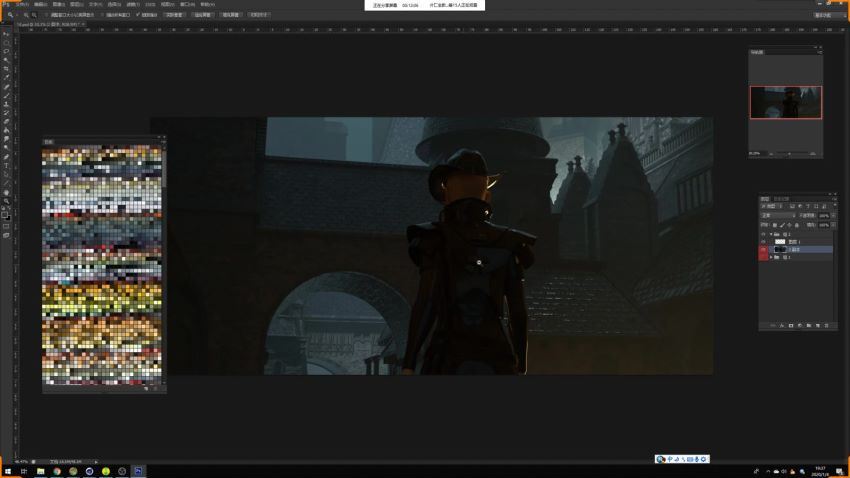Toggle visibility of the selected dark layer
Screen dimensions: 850x478
(763, 249)
